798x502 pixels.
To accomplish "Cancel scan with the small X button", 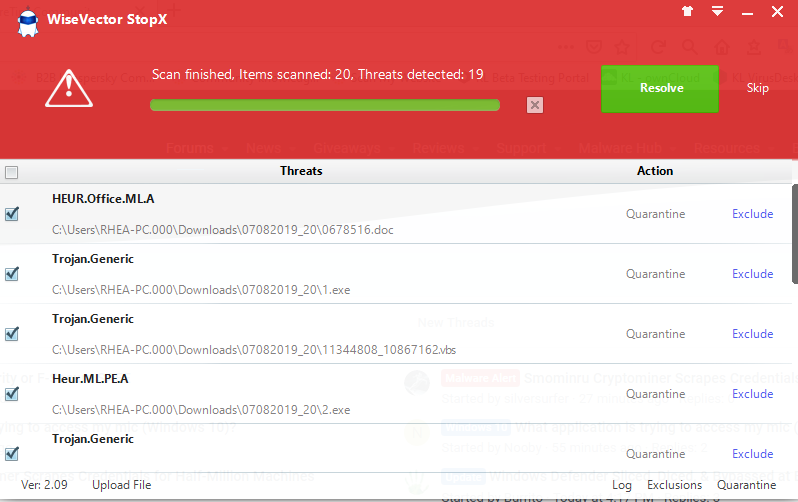I will click(534, 105).
